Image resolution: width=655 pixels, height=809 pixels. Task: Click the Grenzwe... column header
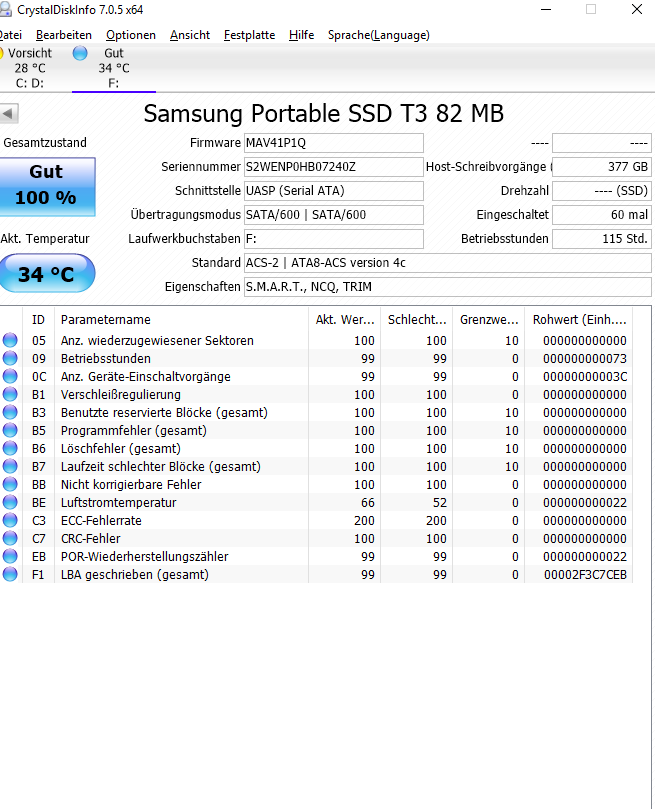tap(489, 320)
